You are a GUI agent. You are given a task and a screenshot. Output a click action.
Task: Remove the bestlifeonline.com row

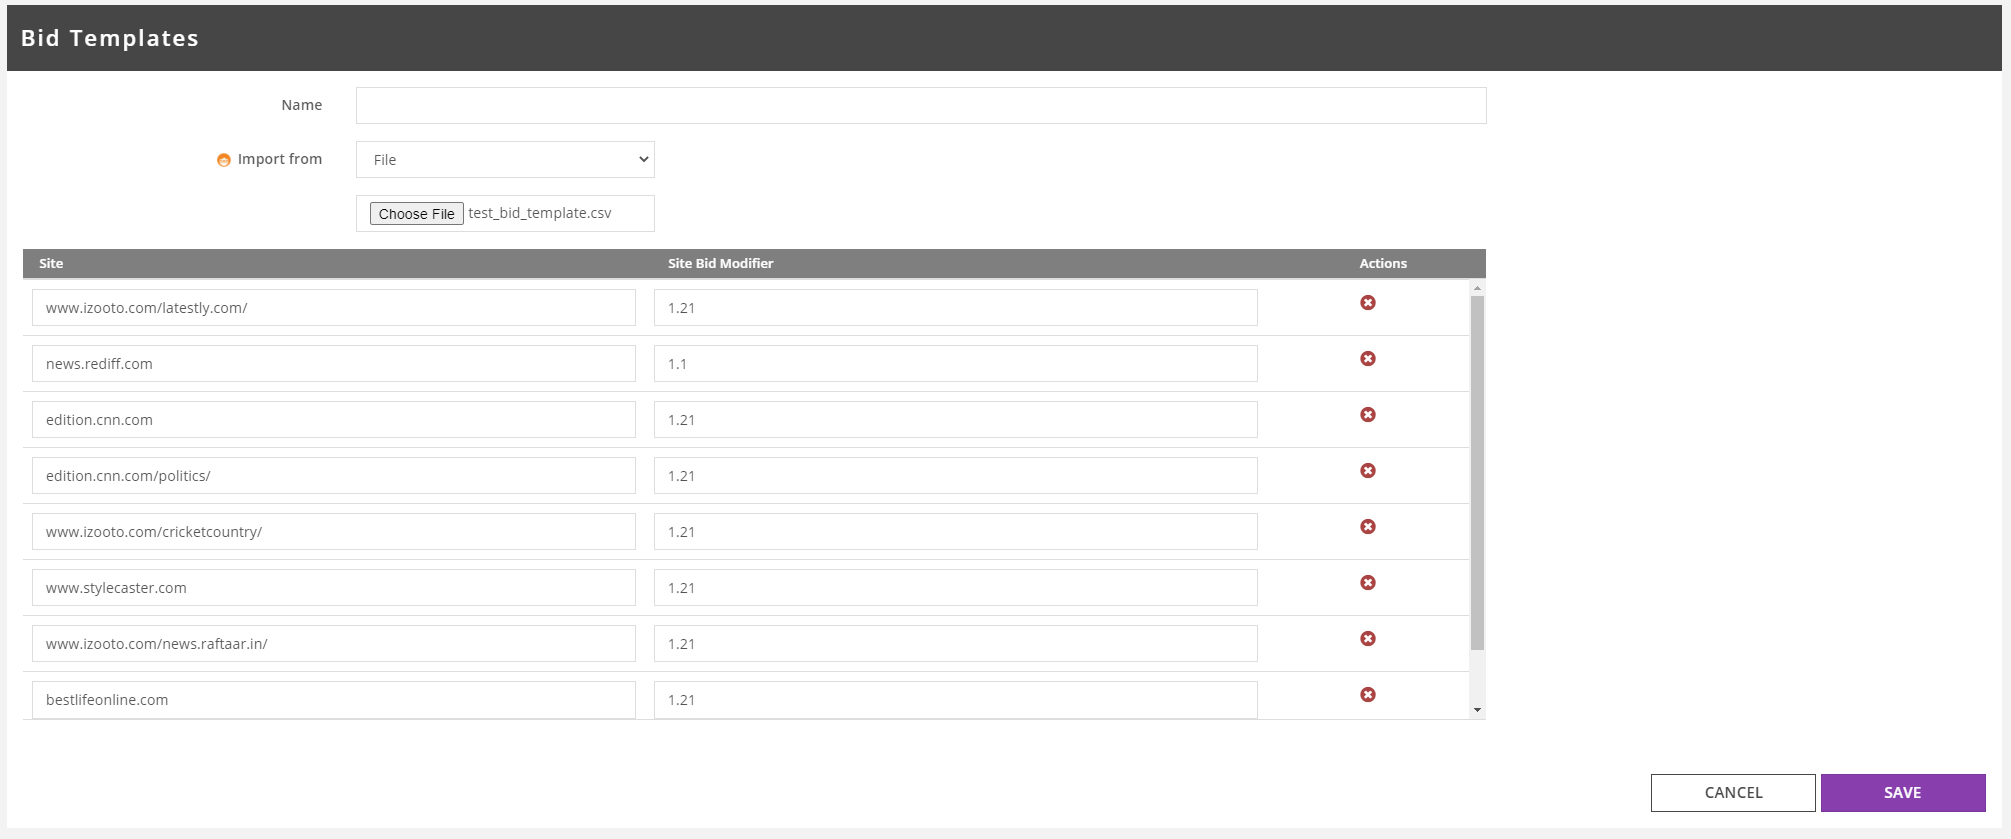click(1367, 695)
